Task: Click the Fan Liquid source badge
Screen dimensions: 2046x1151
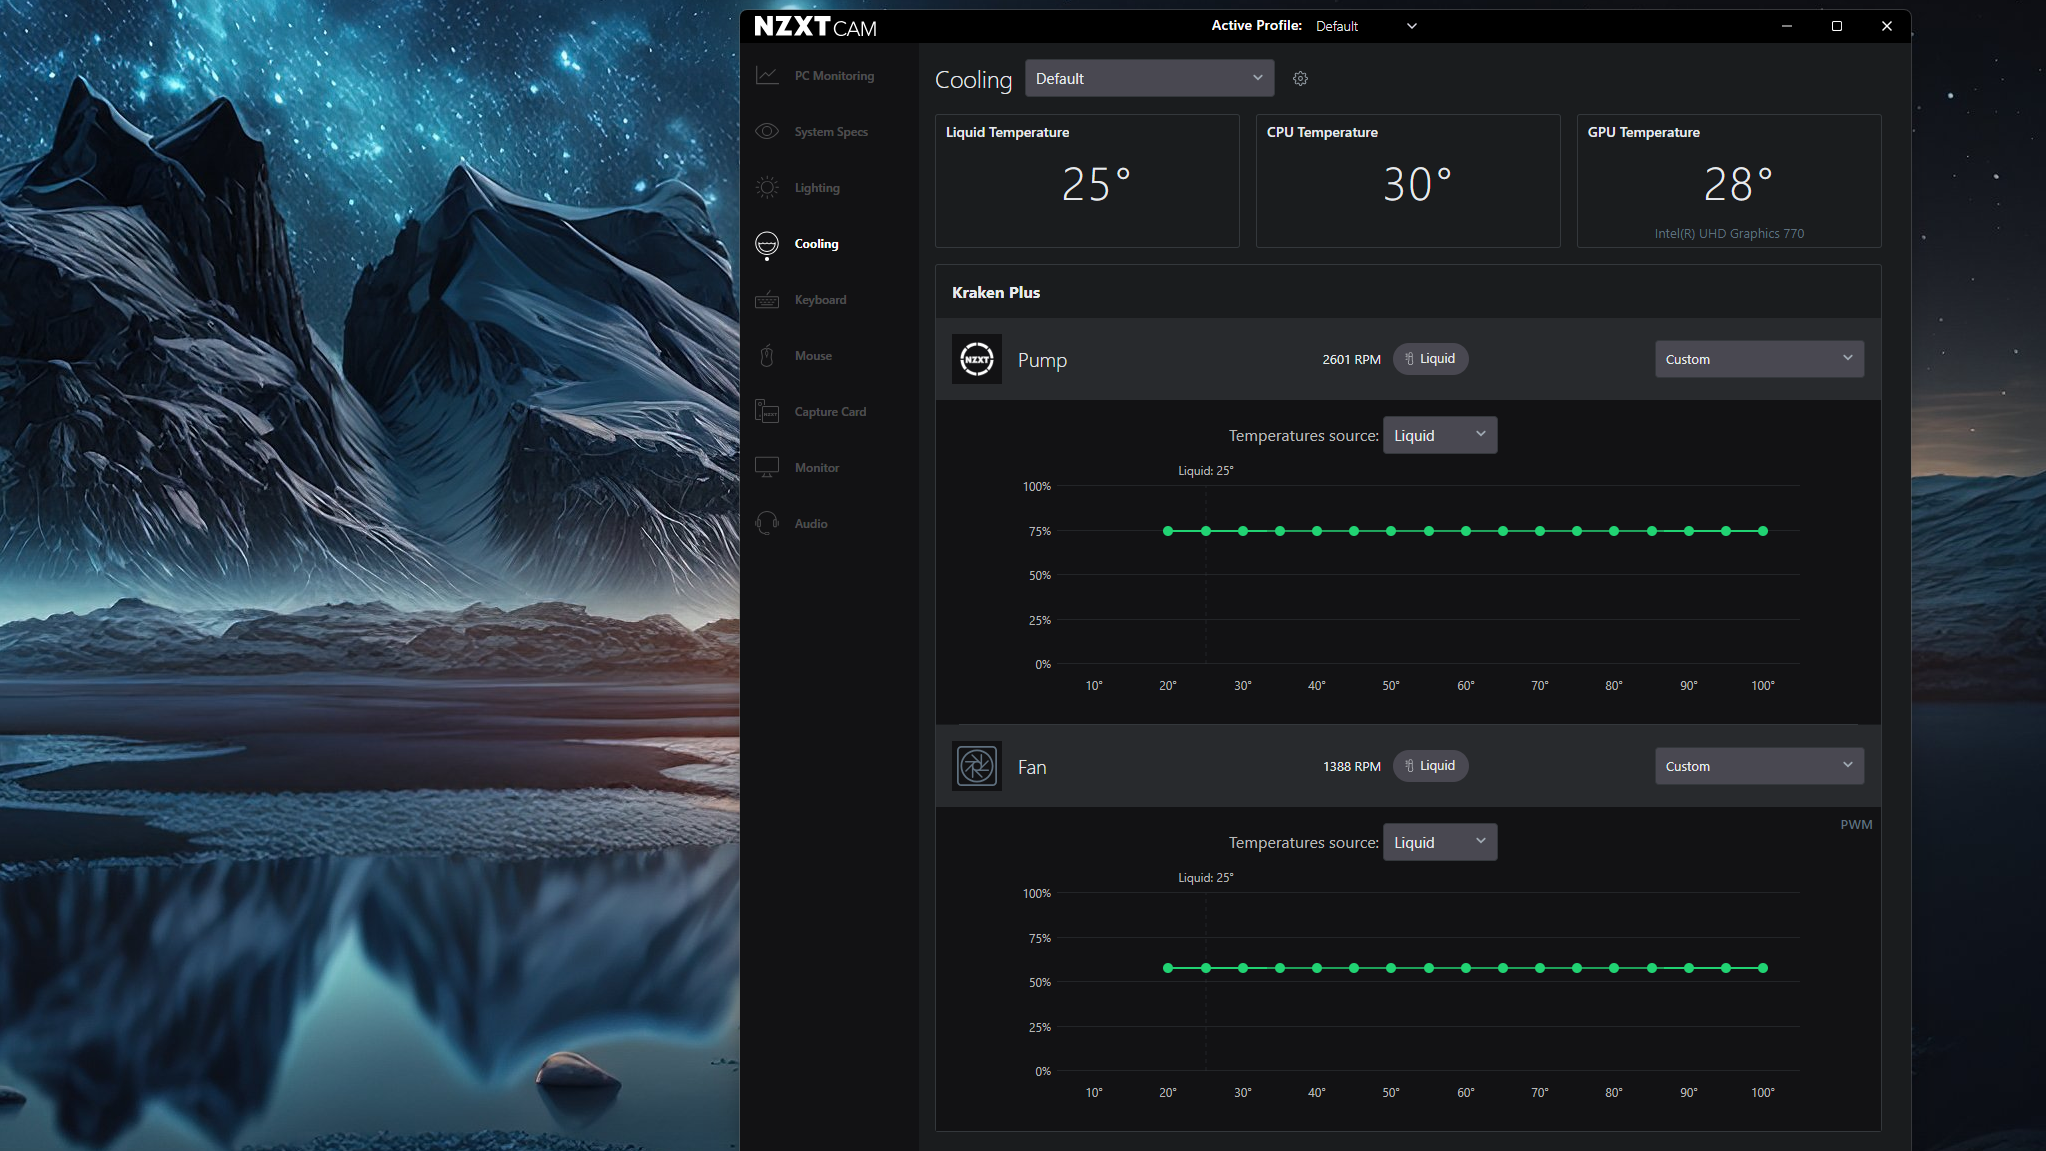Action: 1430,766
